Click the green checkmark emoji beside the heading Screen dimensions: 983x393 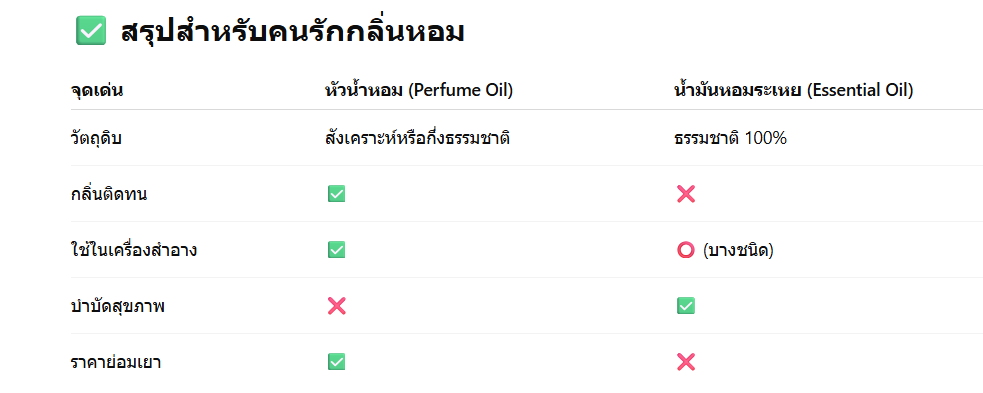point(91,31)
